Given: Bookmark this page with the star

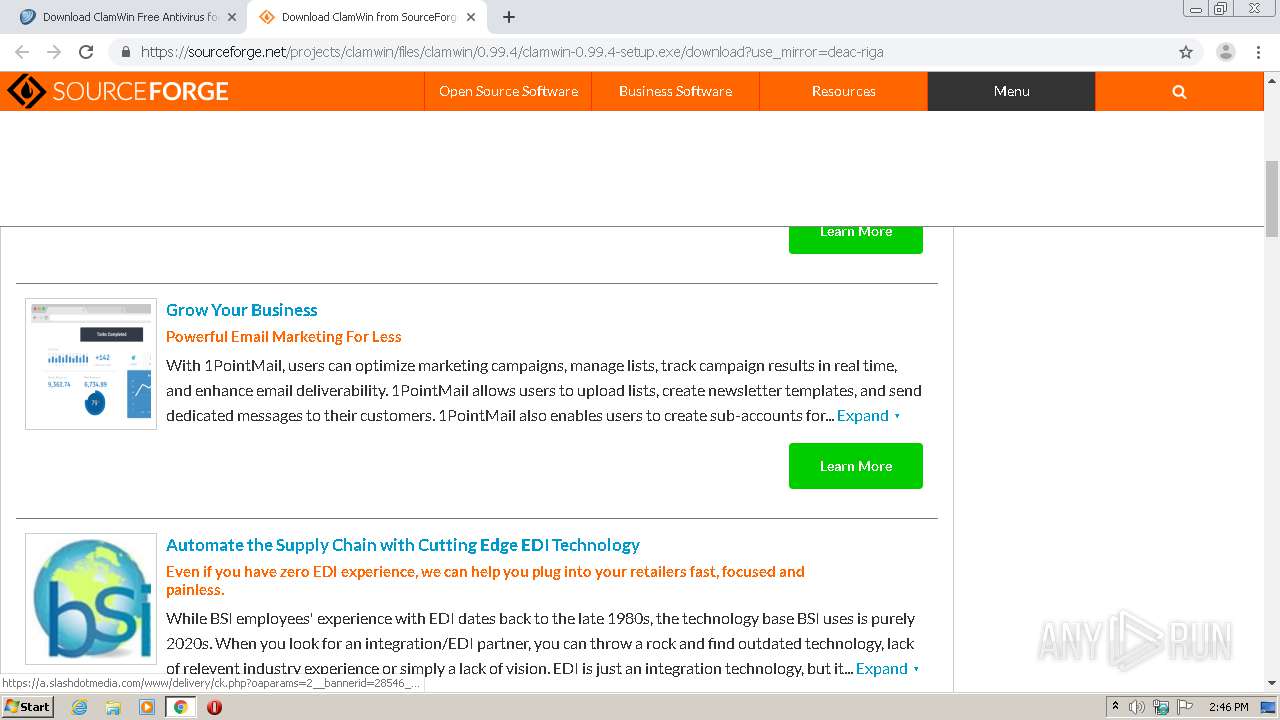Looking at the screenshot, I should click(1186, 52).
